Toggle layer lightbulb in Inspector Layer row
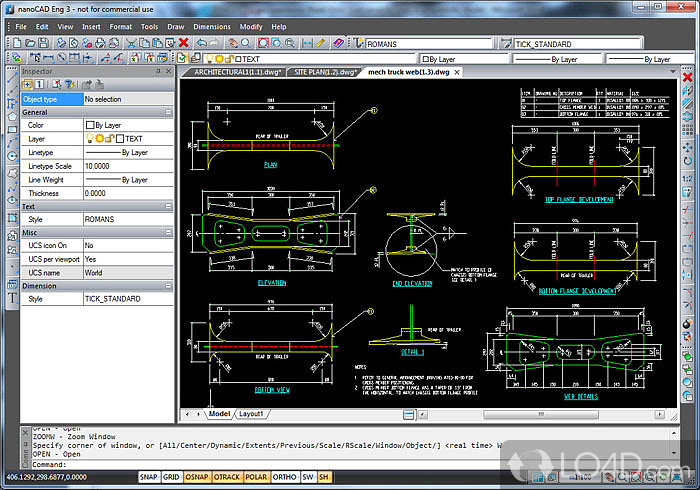Screen dimensions: 700x490 pos(89,138)
